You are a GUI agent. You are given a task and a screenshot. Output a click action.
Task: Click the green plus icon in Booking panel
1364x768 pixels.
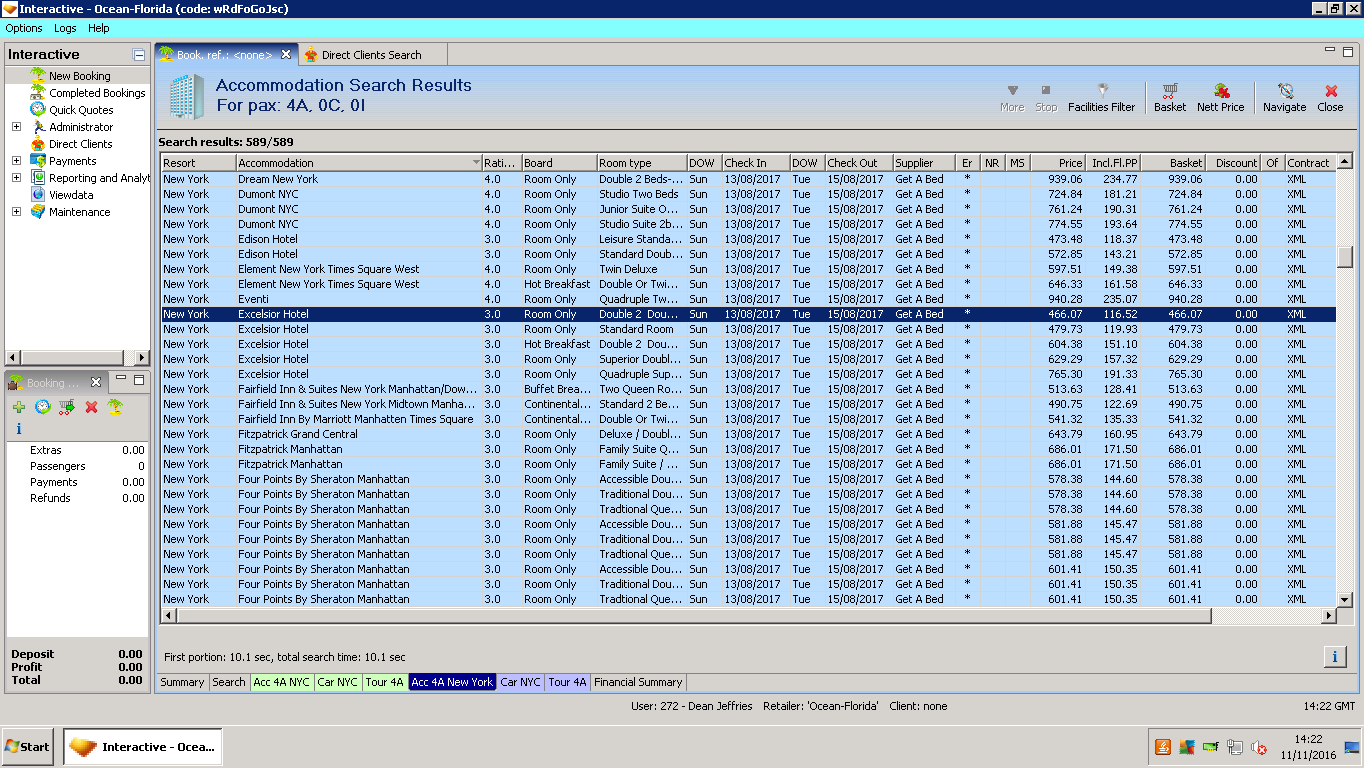point(18,407)
